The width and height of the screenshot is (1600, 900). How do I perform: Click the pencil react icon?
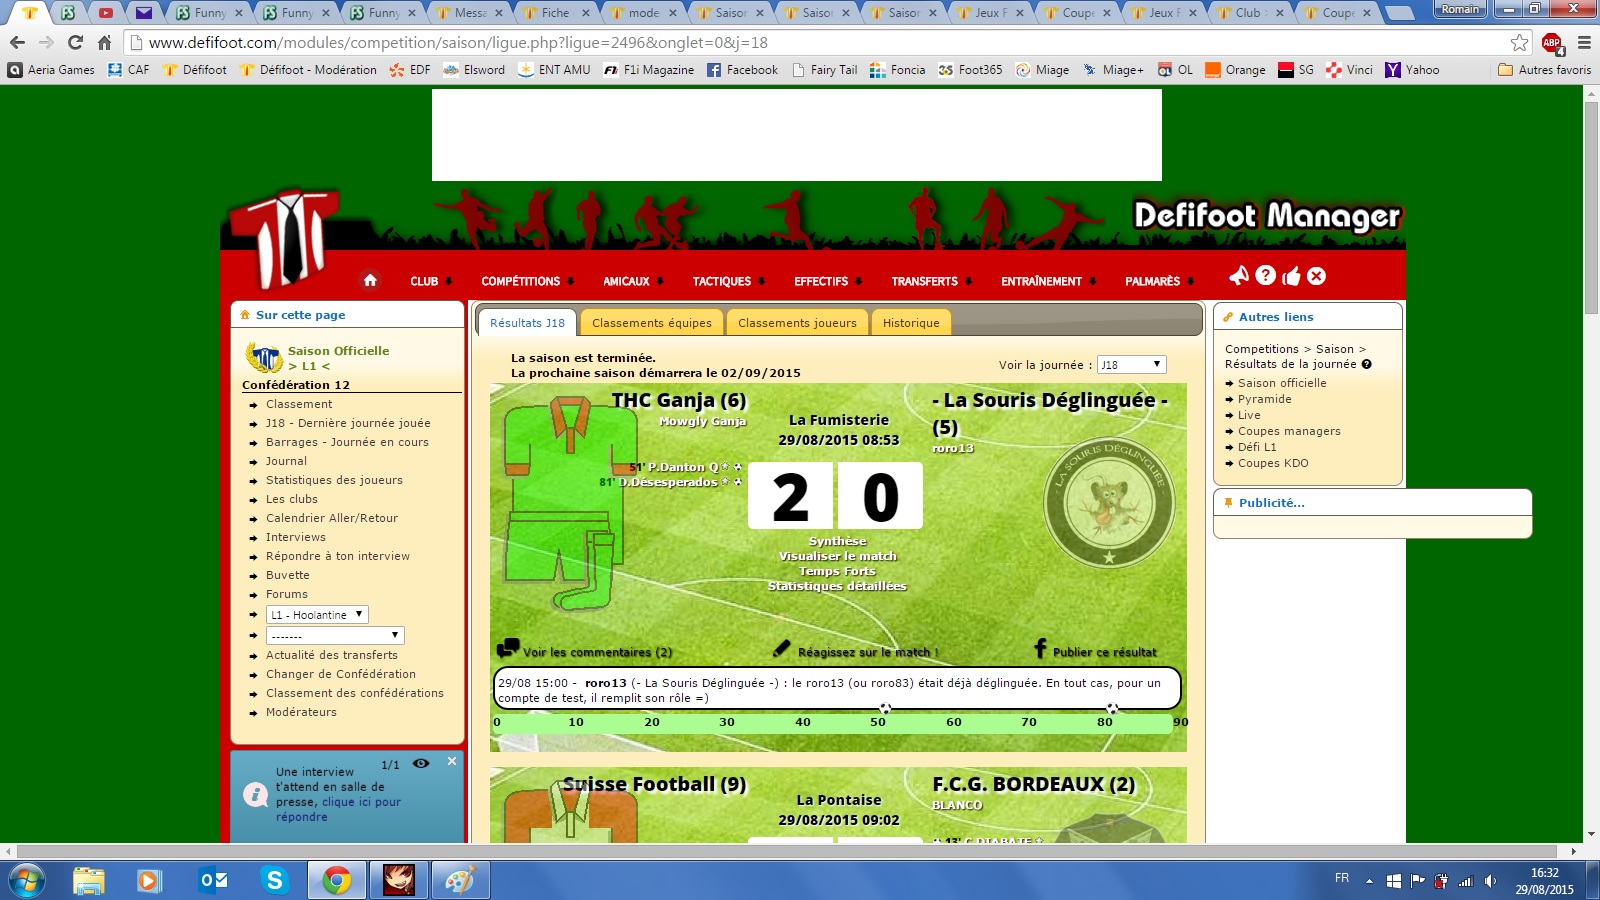coord(782,649)
